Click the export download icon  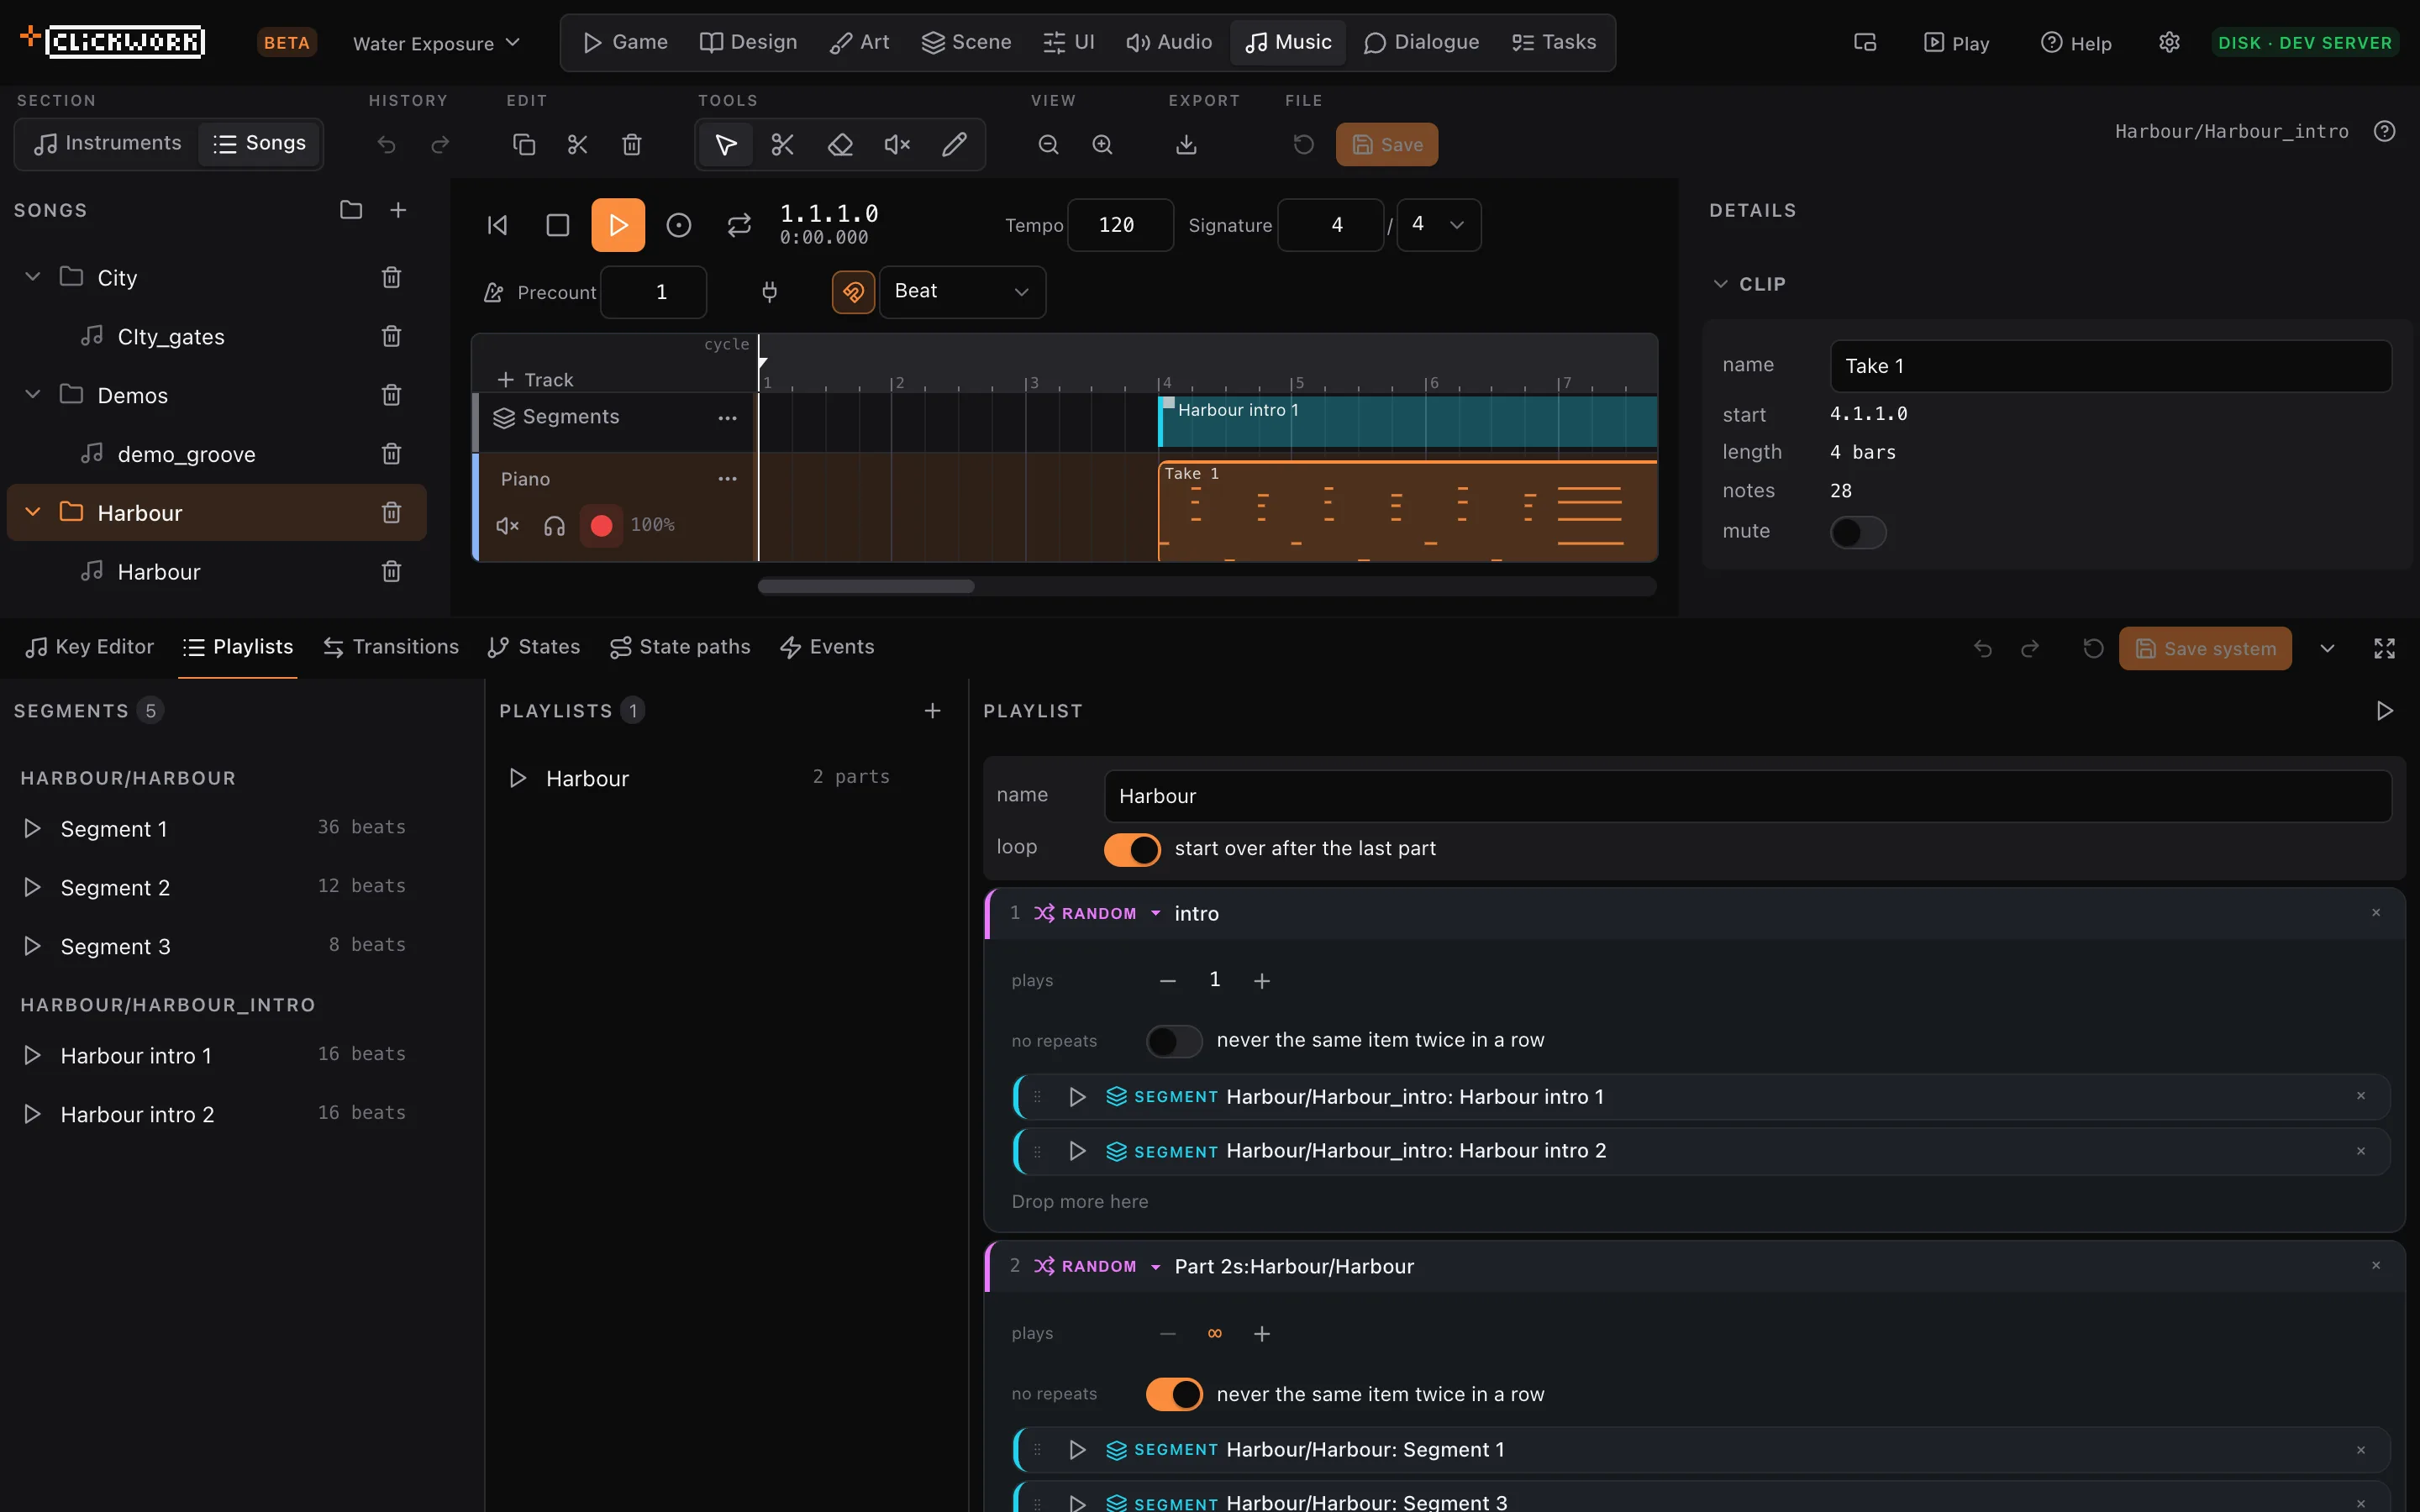(x=1186, y=145)
